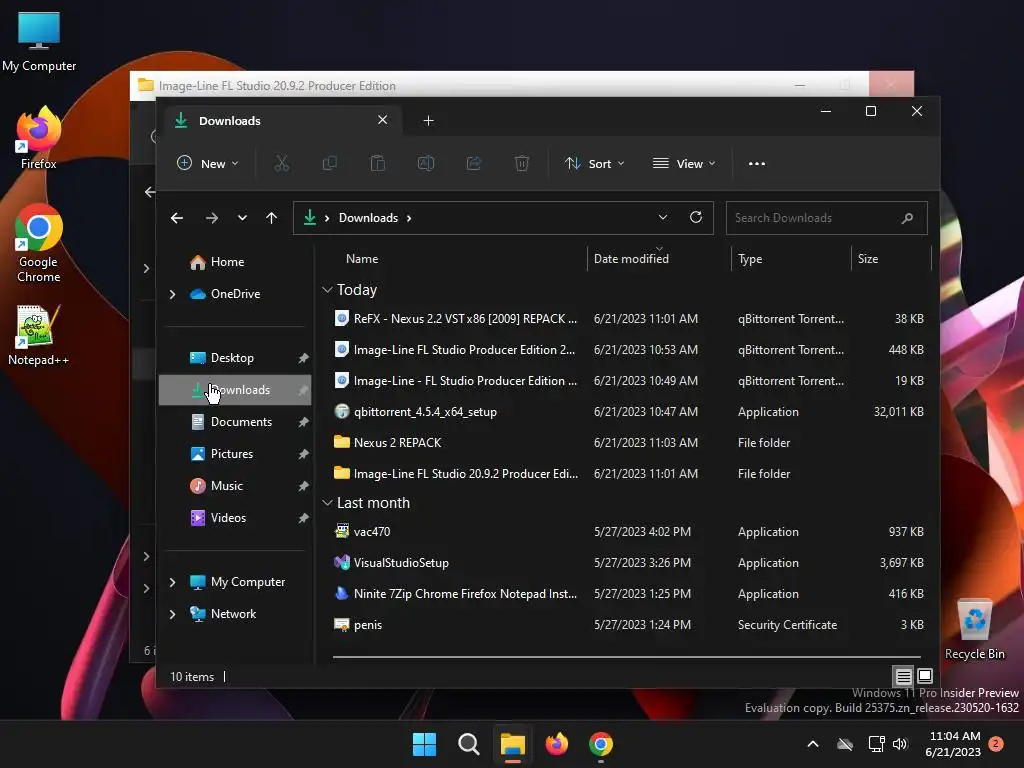Click the volume speaker icon in system tray
The height and width of the screenshot is (768, 1024).
pos(900,744)
